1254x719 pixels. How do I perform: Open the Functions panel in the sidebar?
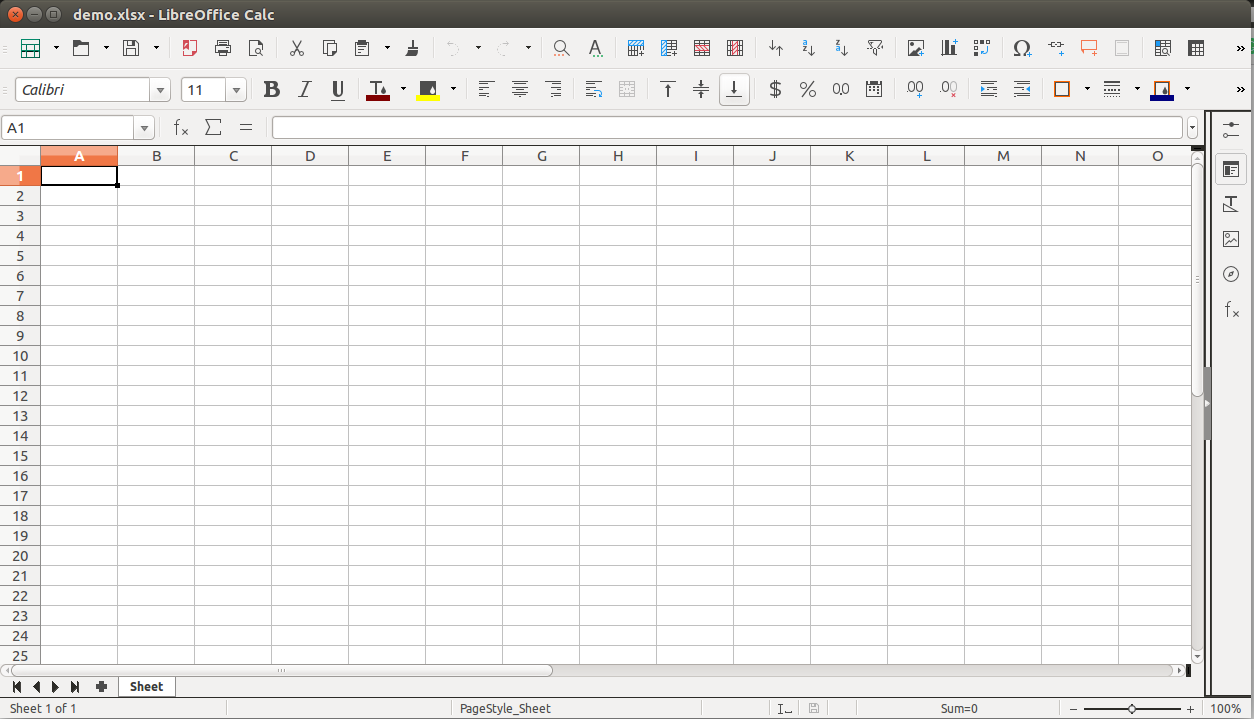pos(1230,310)
